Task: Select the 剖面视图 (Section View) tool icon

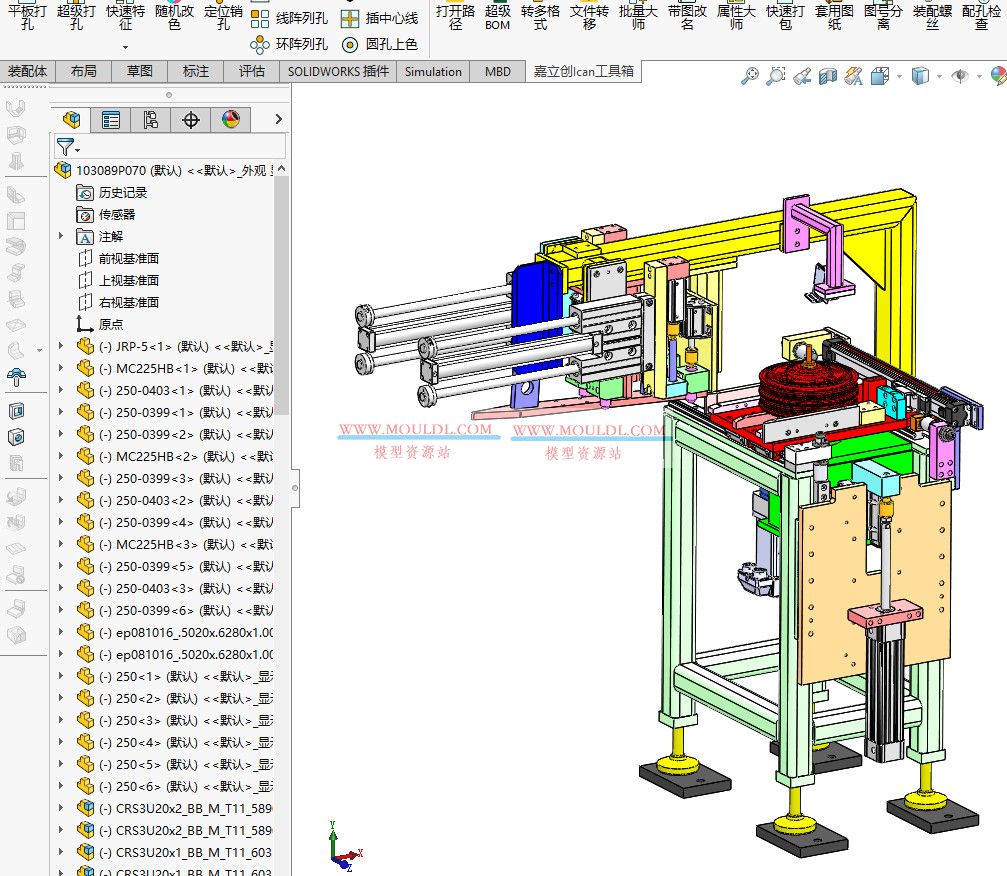Action: (825, 76)
